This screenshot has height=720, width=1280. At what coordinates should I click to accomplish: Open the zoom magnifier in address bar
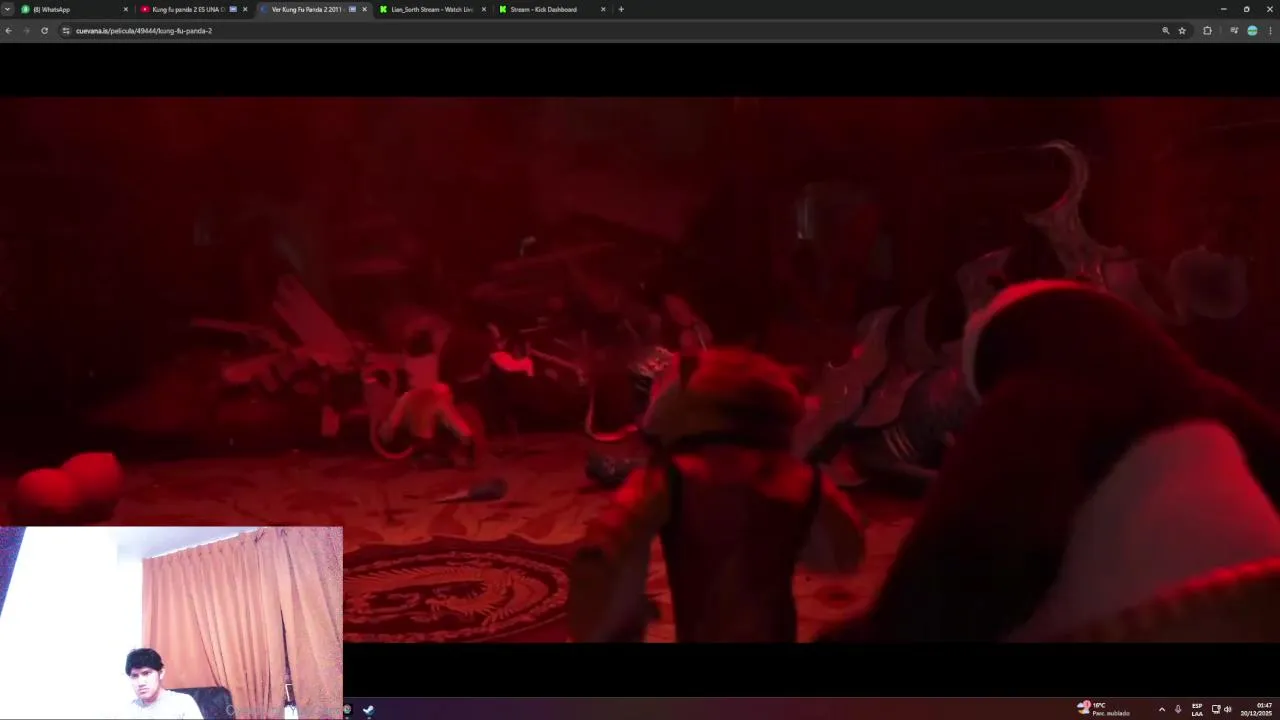coord(1166,31)
